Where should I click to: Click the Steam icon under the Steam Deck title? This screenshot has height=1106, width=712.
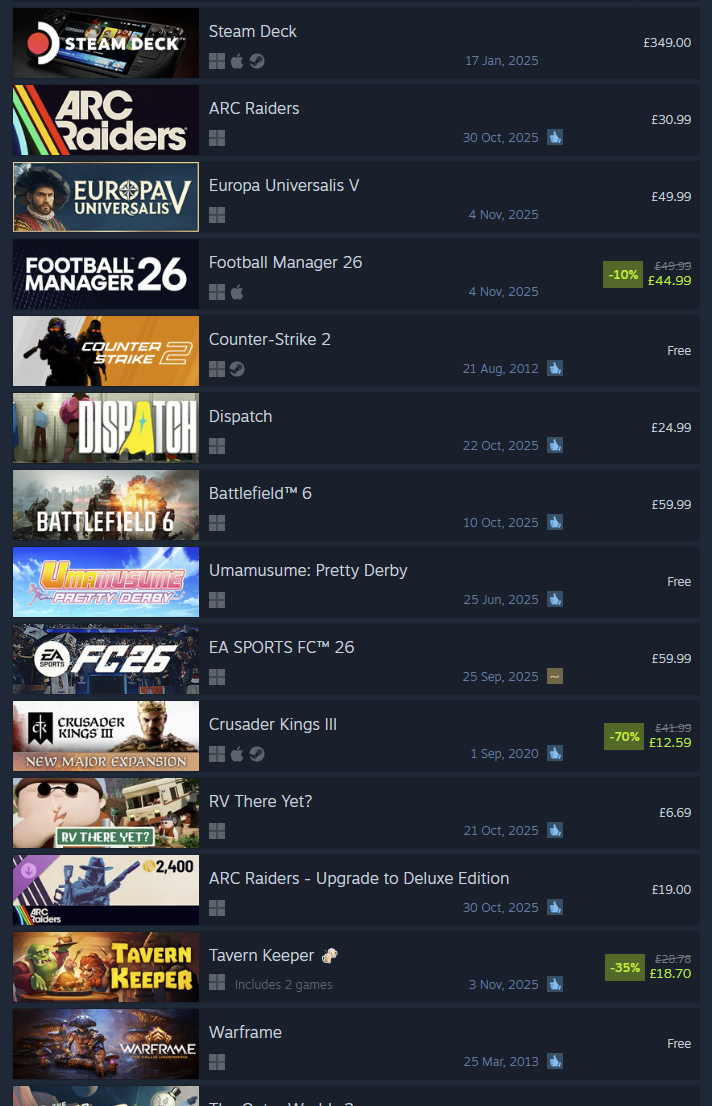pos(257,61)
